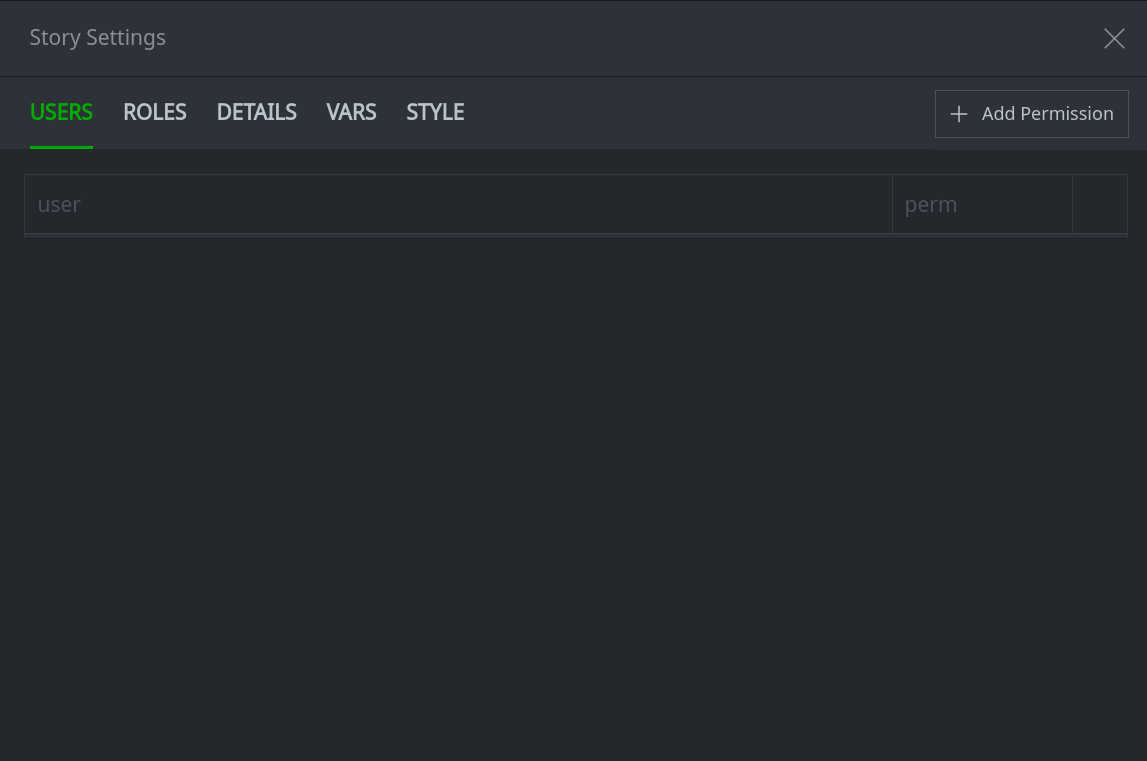Click the user column header
The width and height of the screenshot is (1147, 761).
click(x=458, y=204)
